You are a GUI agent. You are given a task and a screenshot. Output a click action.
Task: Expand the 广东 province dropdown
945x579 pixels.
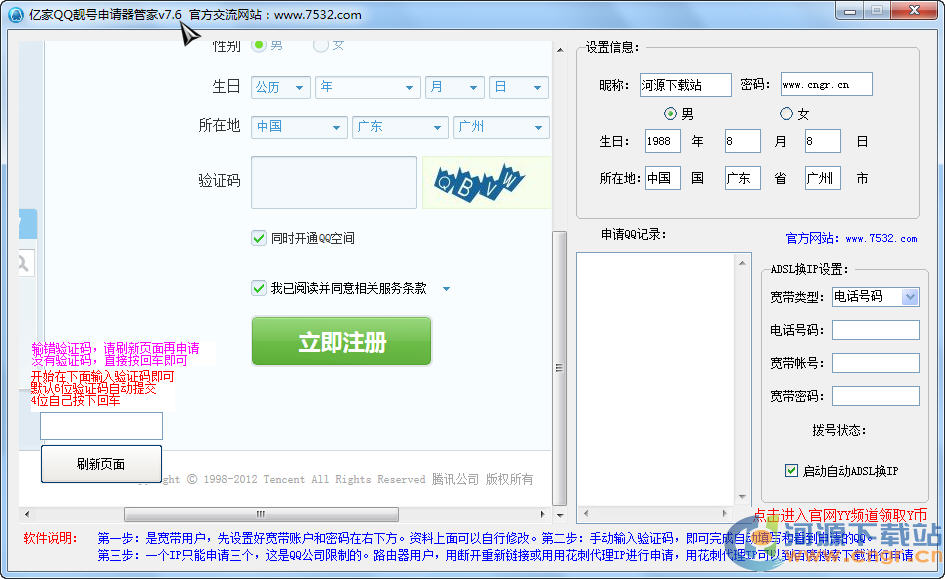[399, 127]
